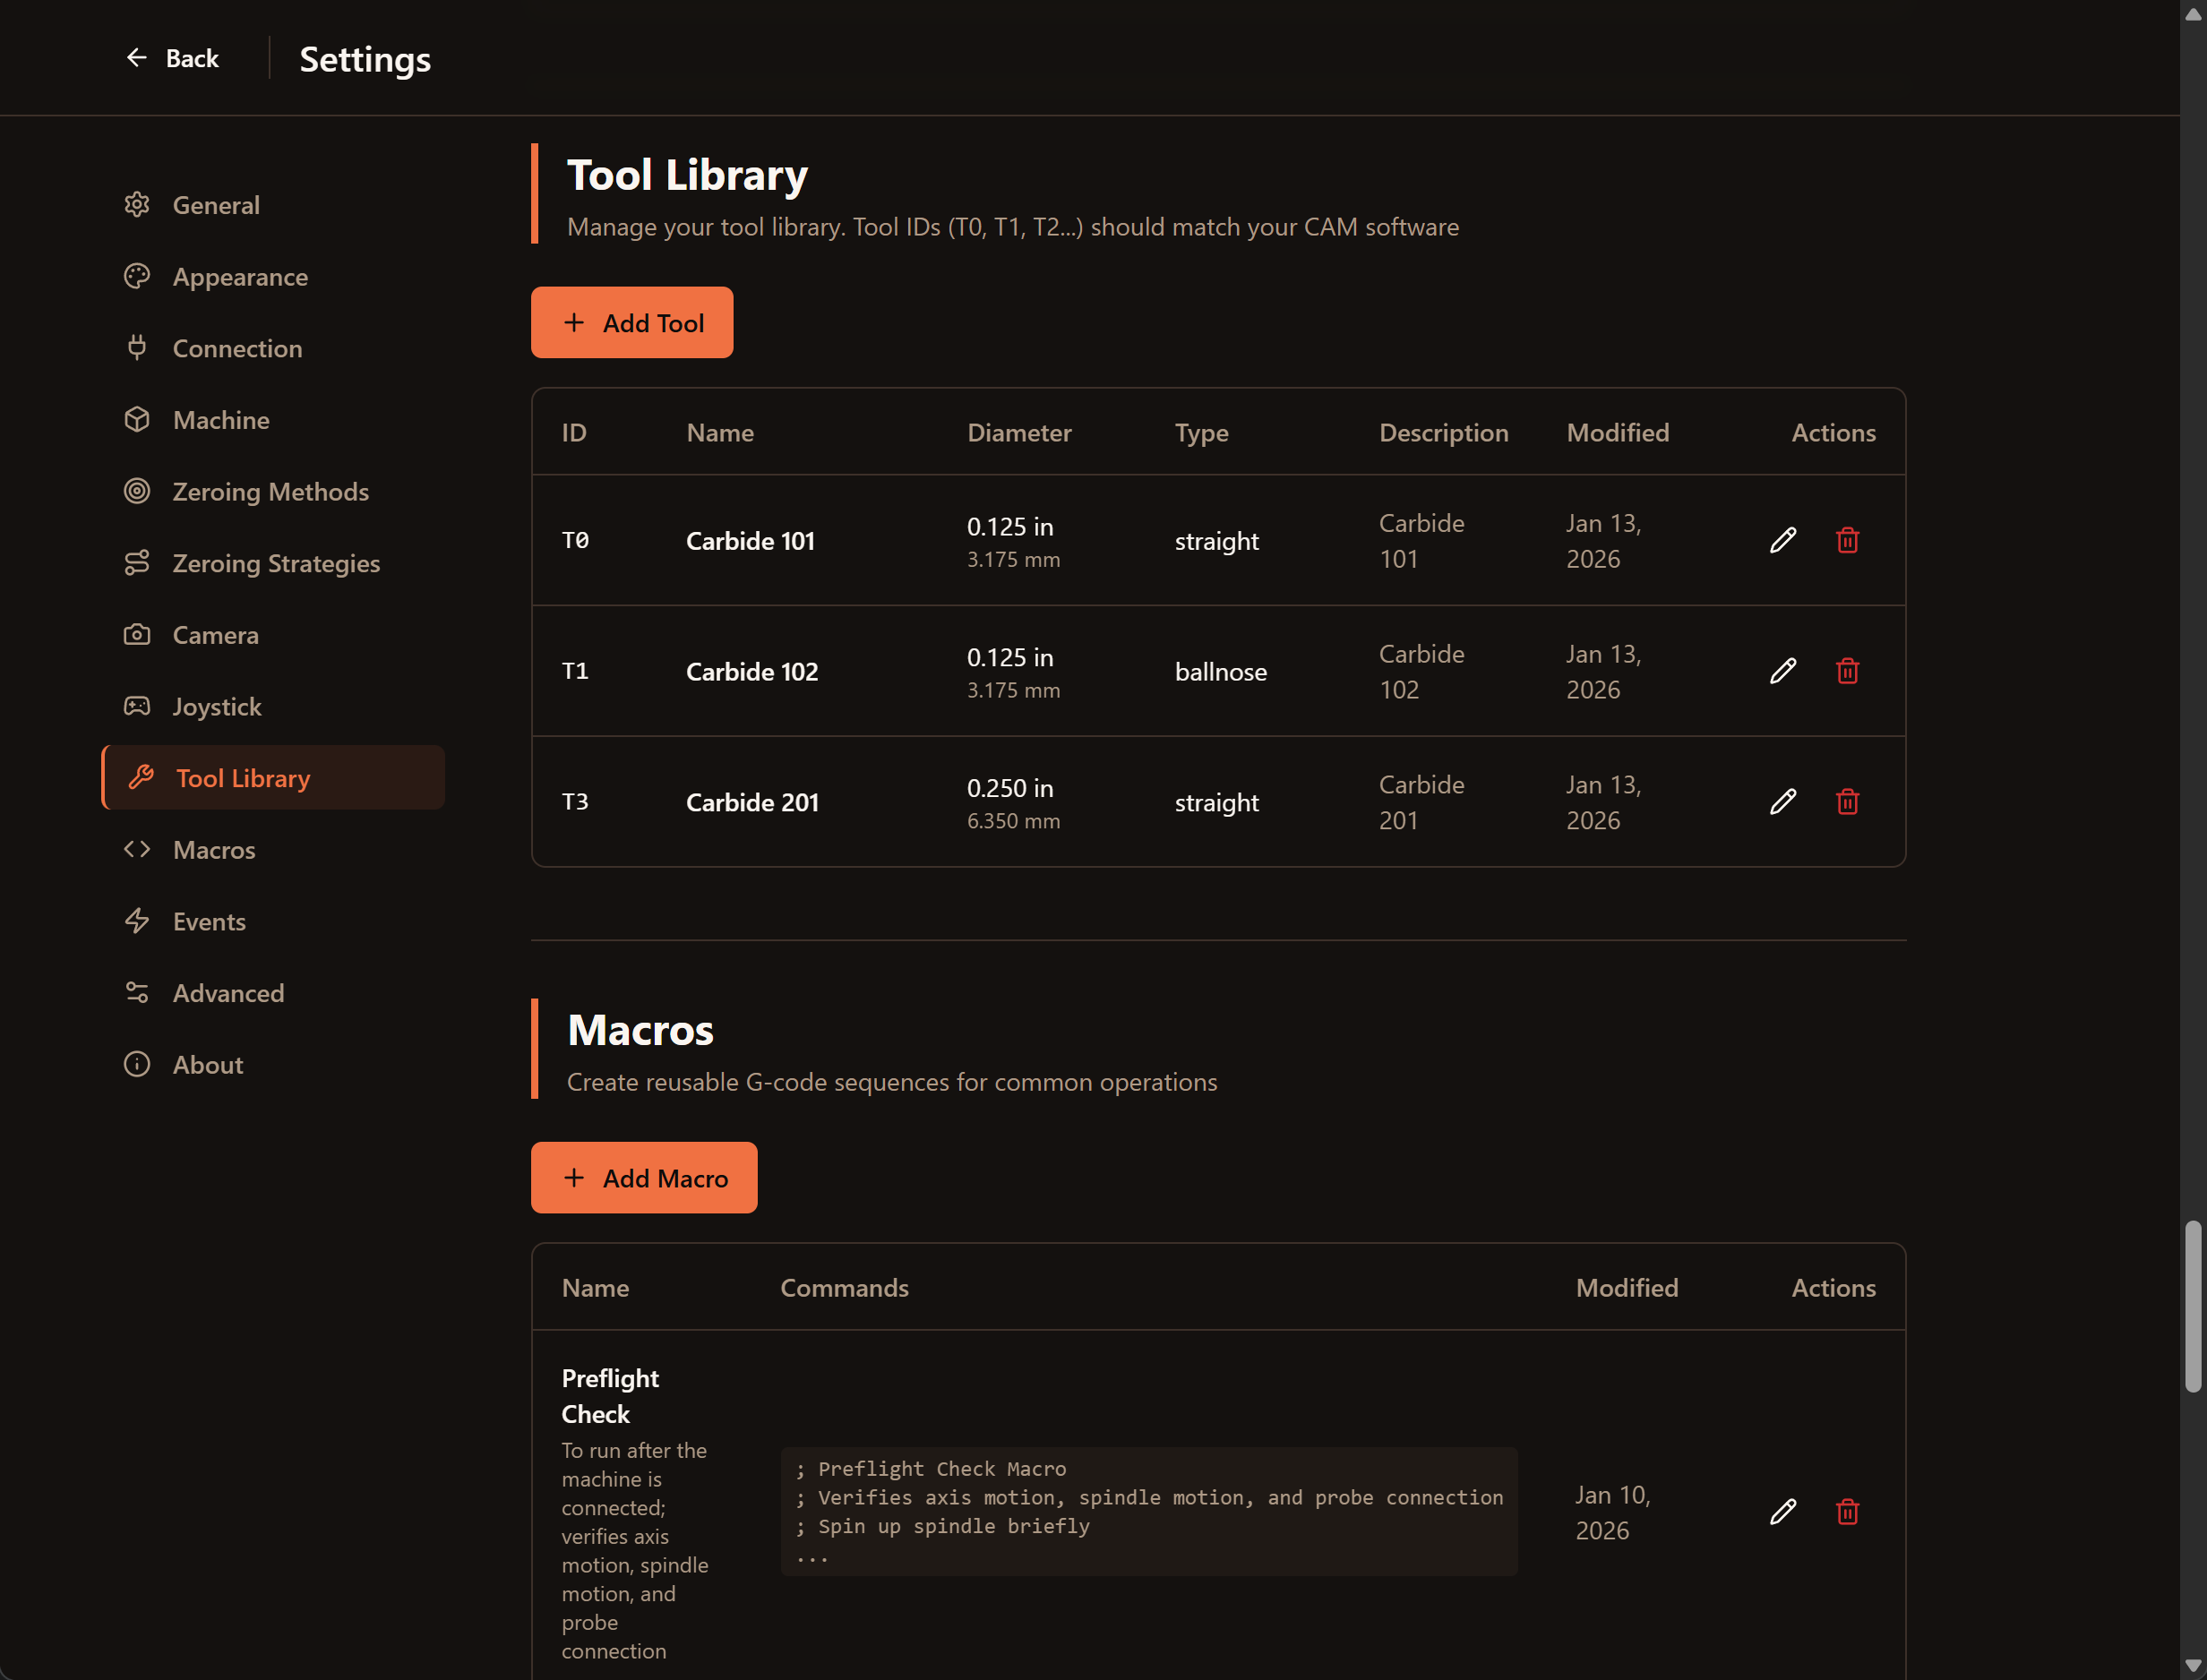Go back using the Back link
The width and height of the screenshot is (2207, 1680).
173,58
